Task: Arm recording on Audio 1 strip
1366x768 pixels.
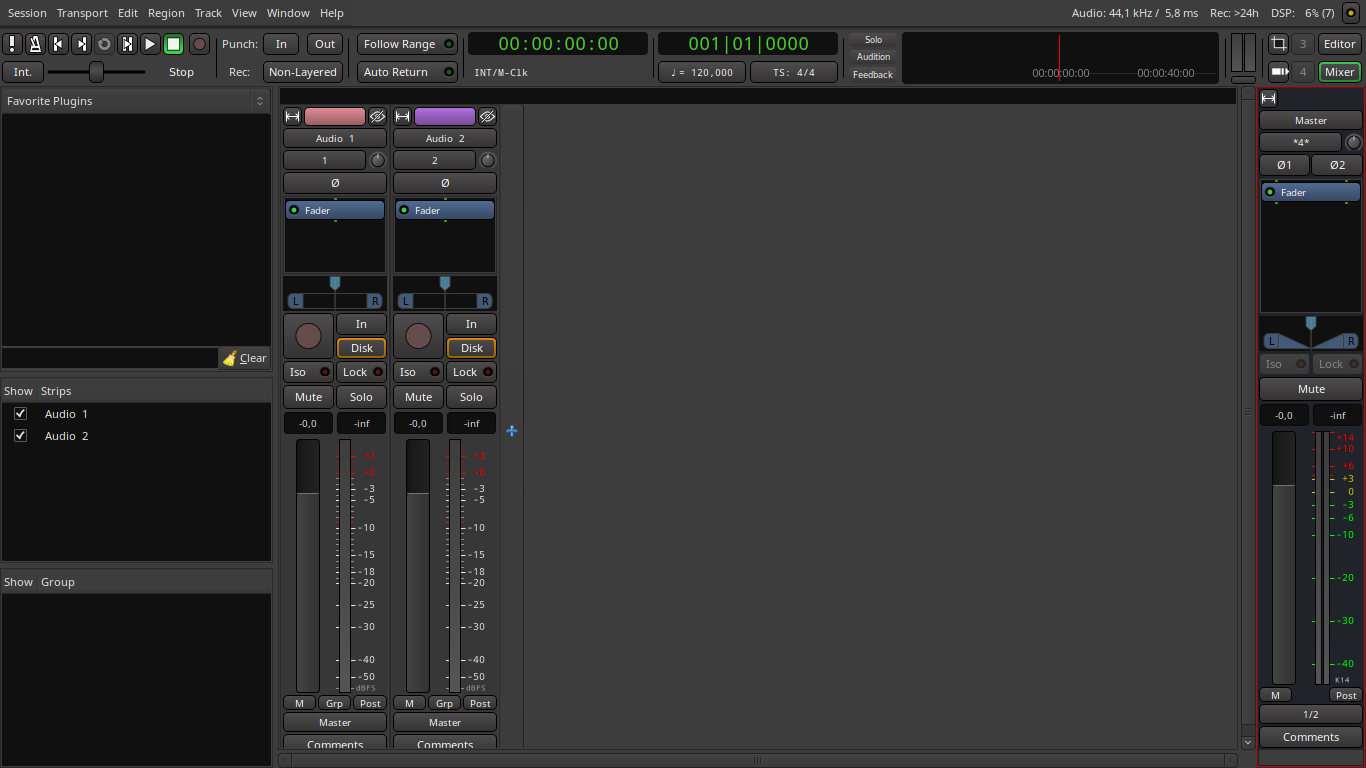Action: pyautogui.click(x=308, y=336)
